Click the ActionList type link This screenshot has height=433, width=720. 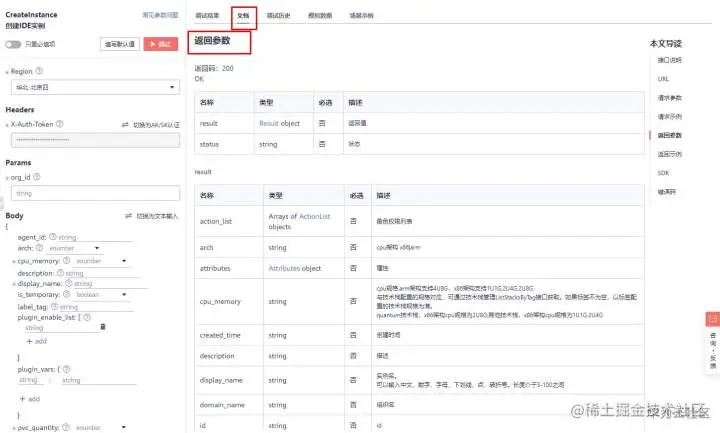(x=315, y=216)
